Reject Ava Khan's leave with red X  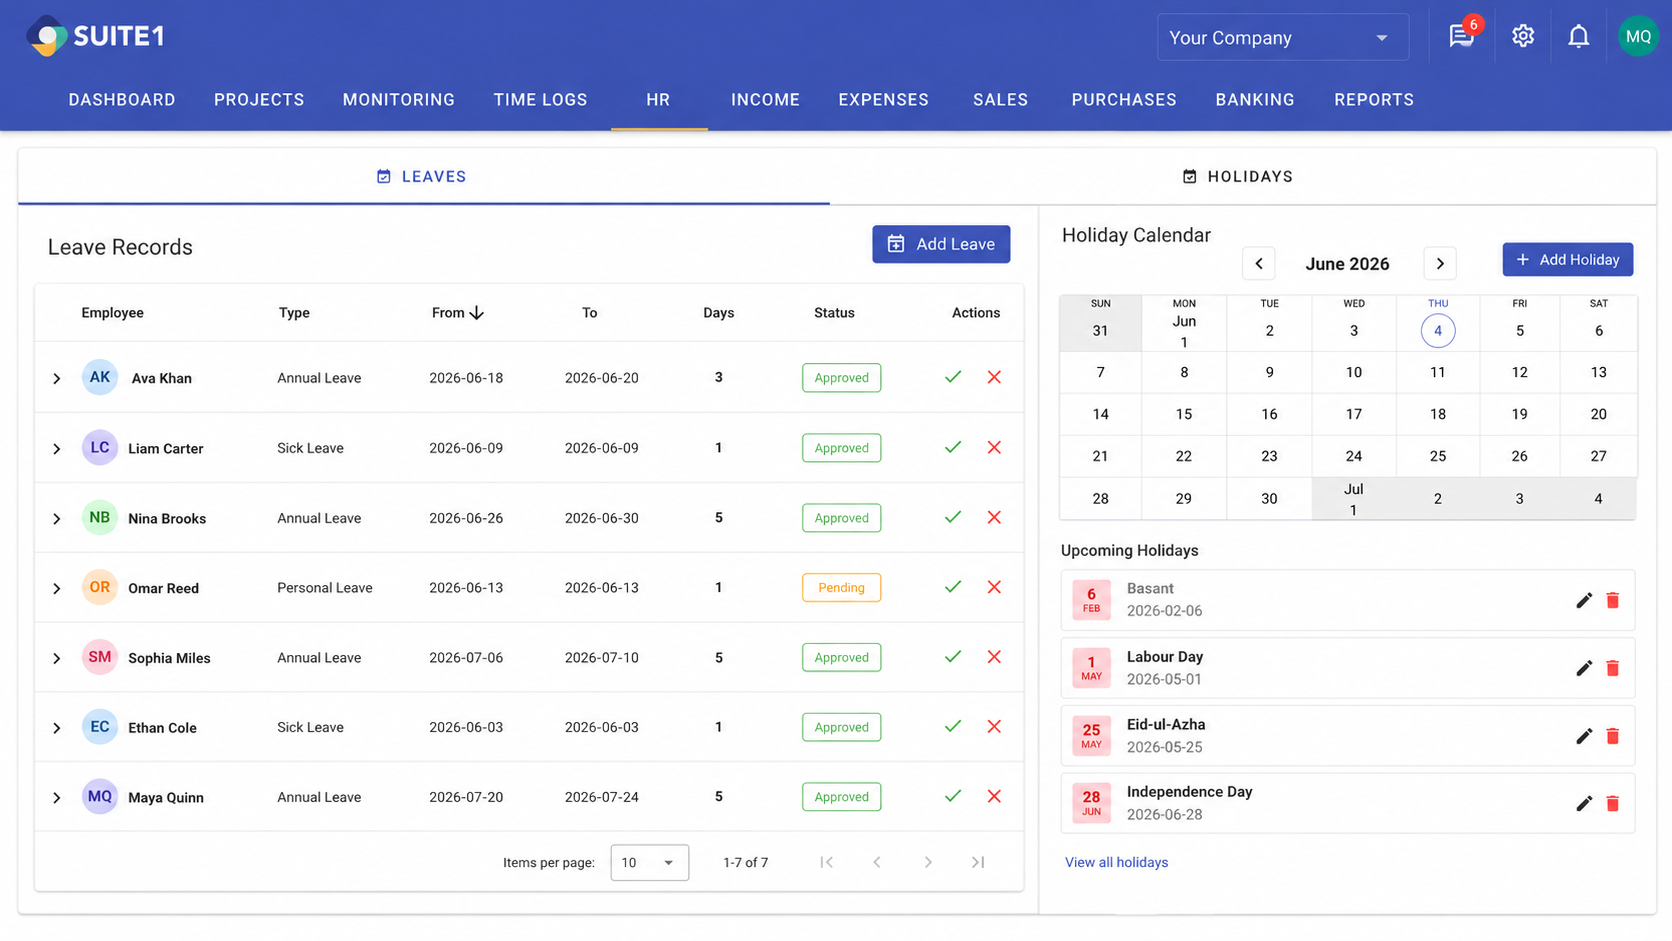(x=994, y=377)
